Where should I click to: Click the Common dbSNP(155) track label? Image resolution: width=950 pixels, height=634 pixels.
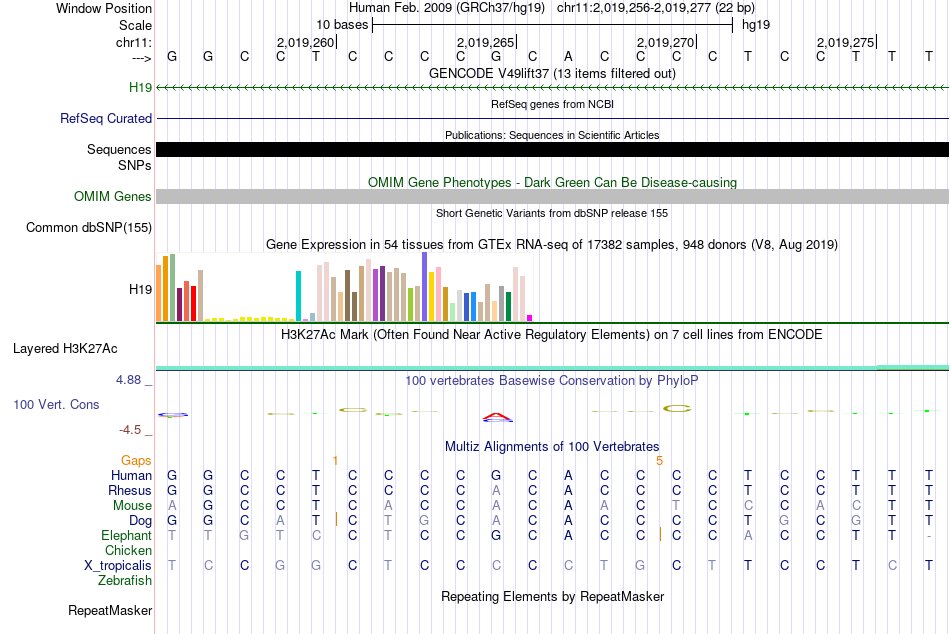(88, 227)
